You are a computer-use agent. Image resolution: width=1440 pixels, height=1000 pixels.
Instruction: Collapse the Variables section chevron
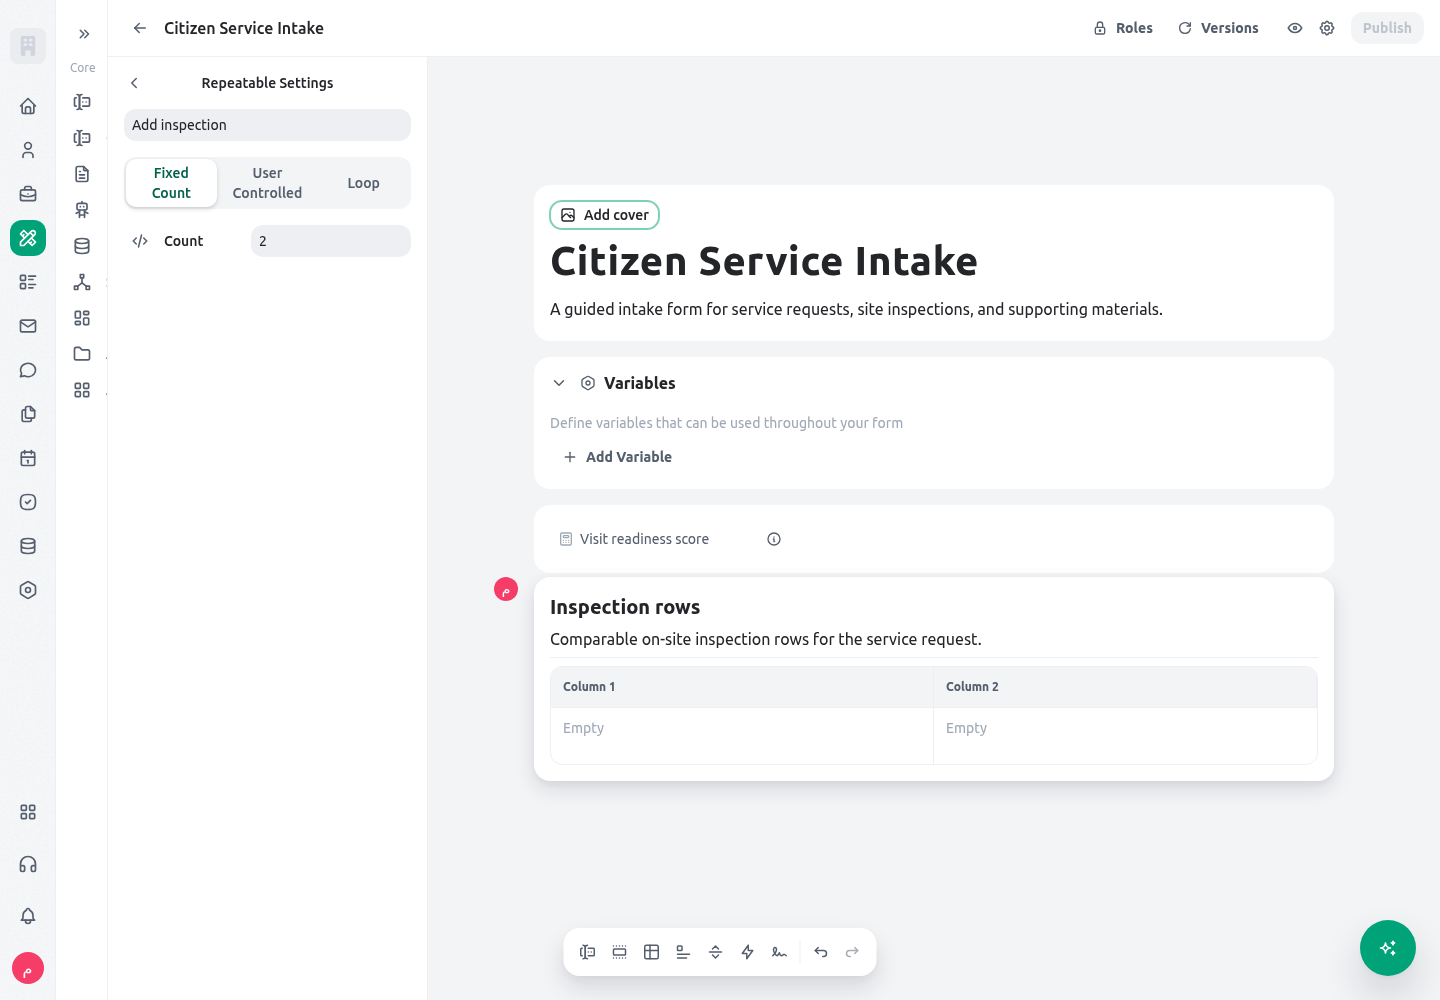coord(559,383)
